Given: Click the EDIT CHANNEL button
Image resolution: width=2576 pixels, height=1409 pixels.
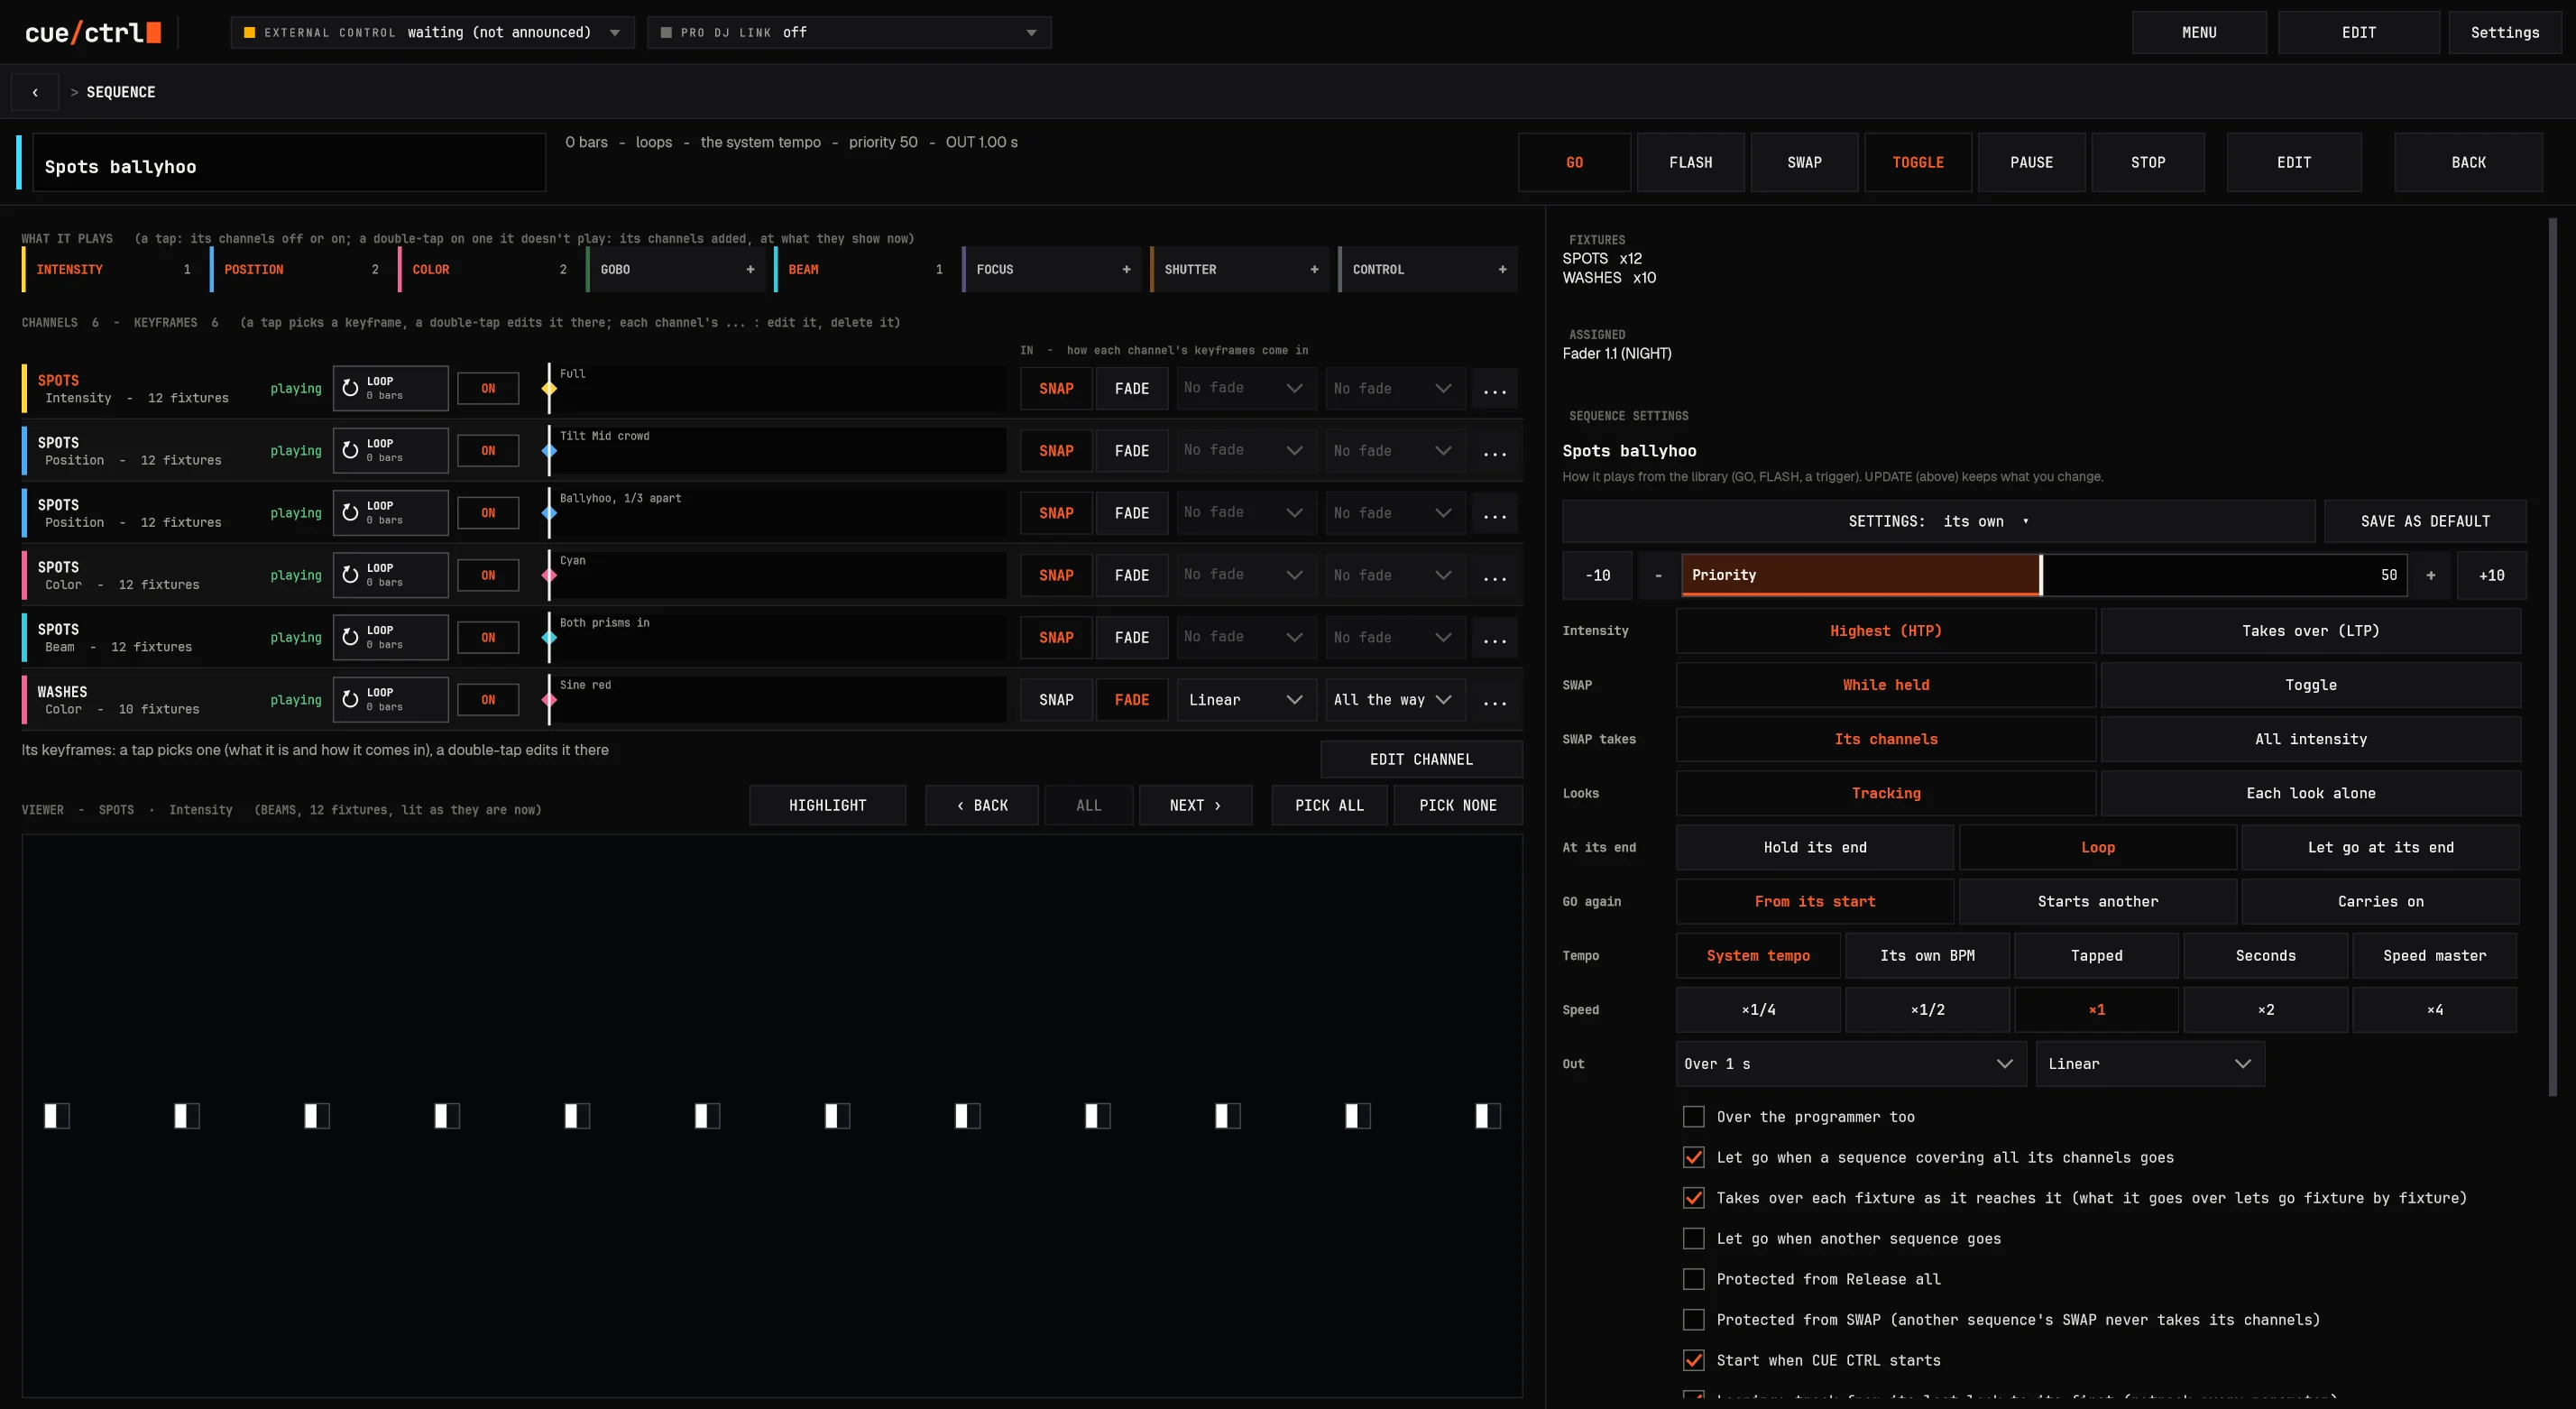Looking at the screenshot, I should pos(1421,759).
